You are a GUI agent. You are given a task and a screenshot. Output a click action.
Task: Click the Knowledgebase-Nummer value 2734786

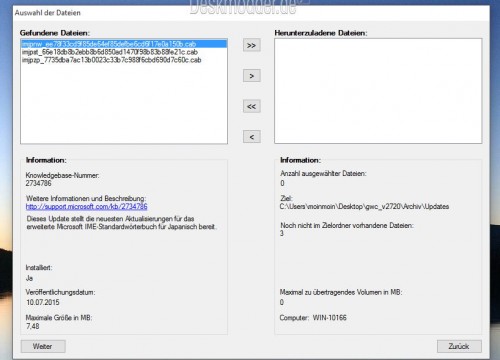pos(39,183)
